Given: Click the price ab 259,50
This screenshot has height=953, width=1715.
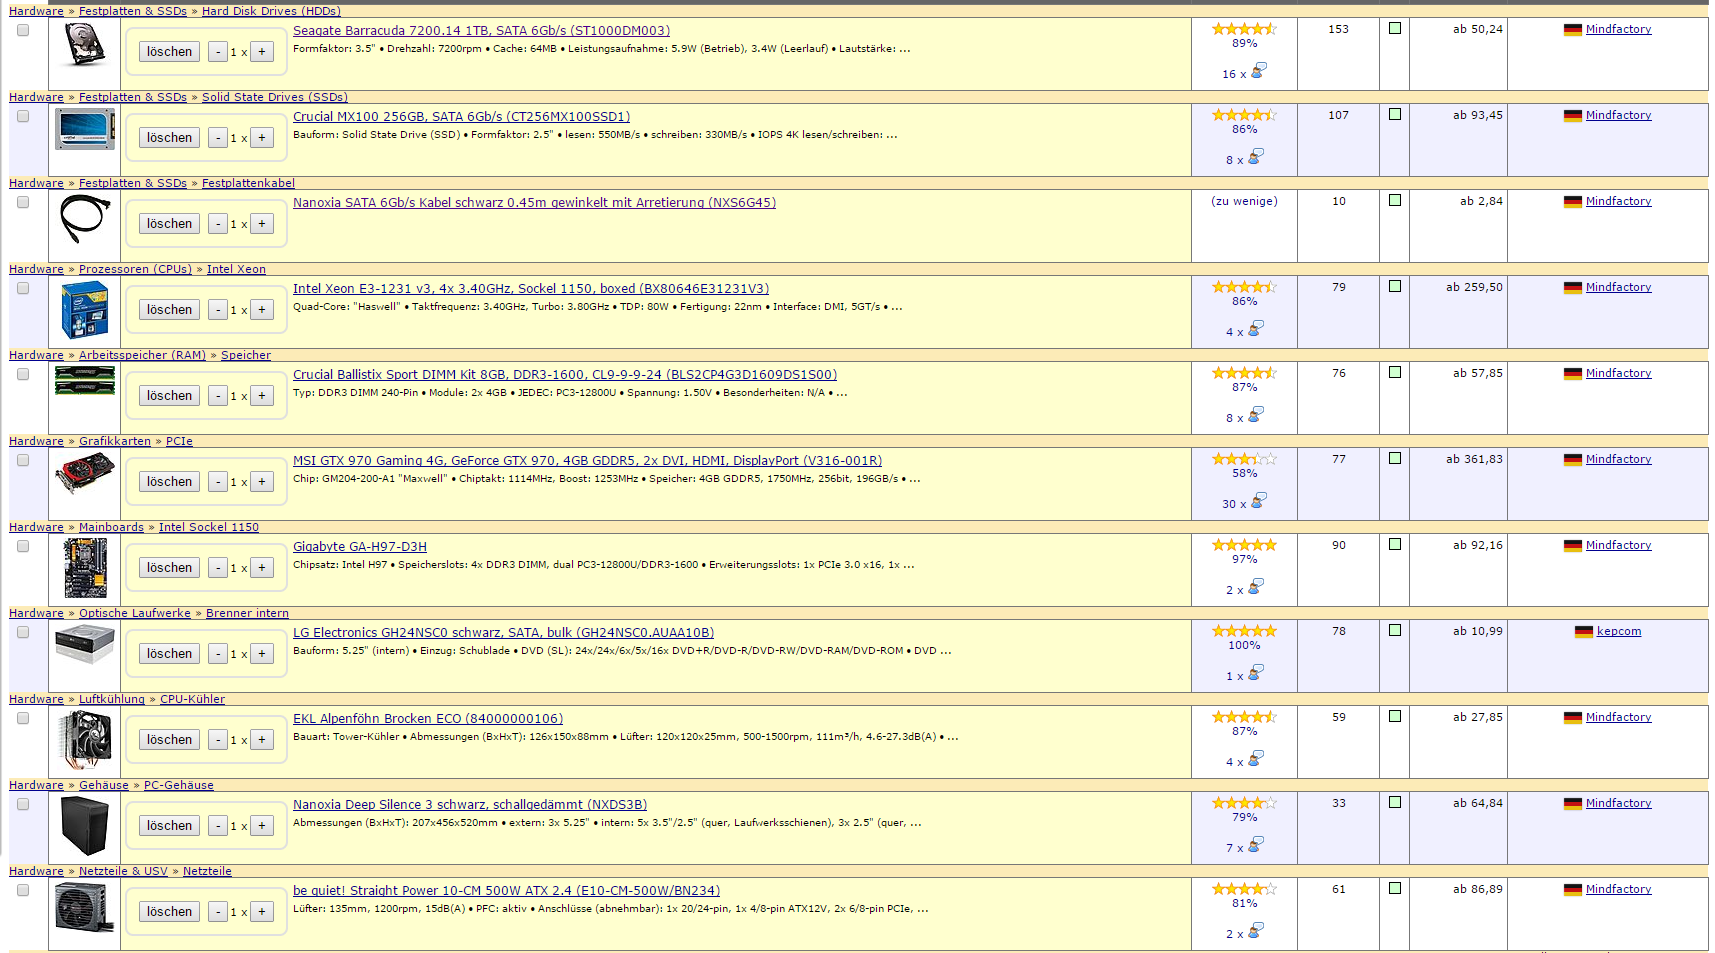Looking at the screenshot, I should coord(1474,288).
